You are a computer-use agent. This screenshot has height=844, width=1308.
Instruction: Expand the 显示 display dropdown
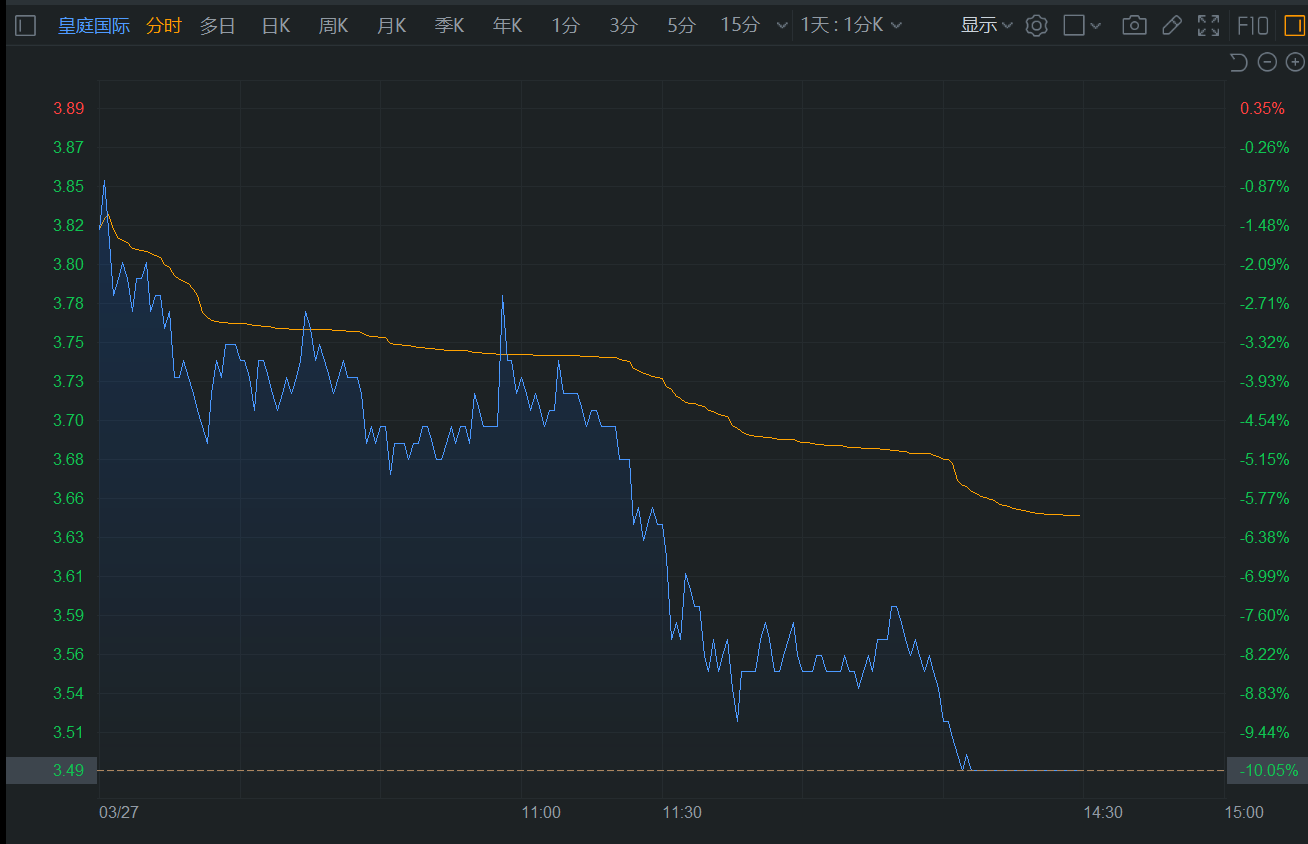(x=986, y=26)
